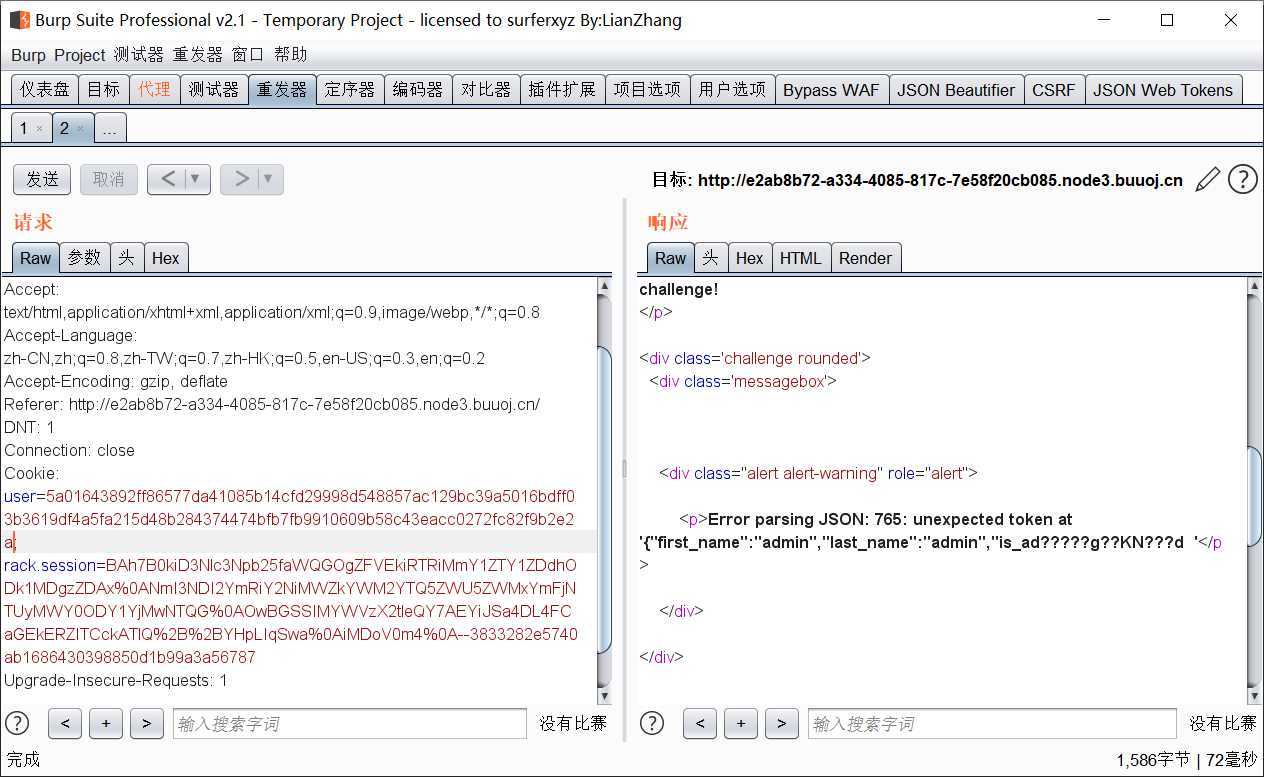Screen dimensions: 1264x777
Task: Switch to 仪表盘 dashboard tab
Action: pos(45,89)
